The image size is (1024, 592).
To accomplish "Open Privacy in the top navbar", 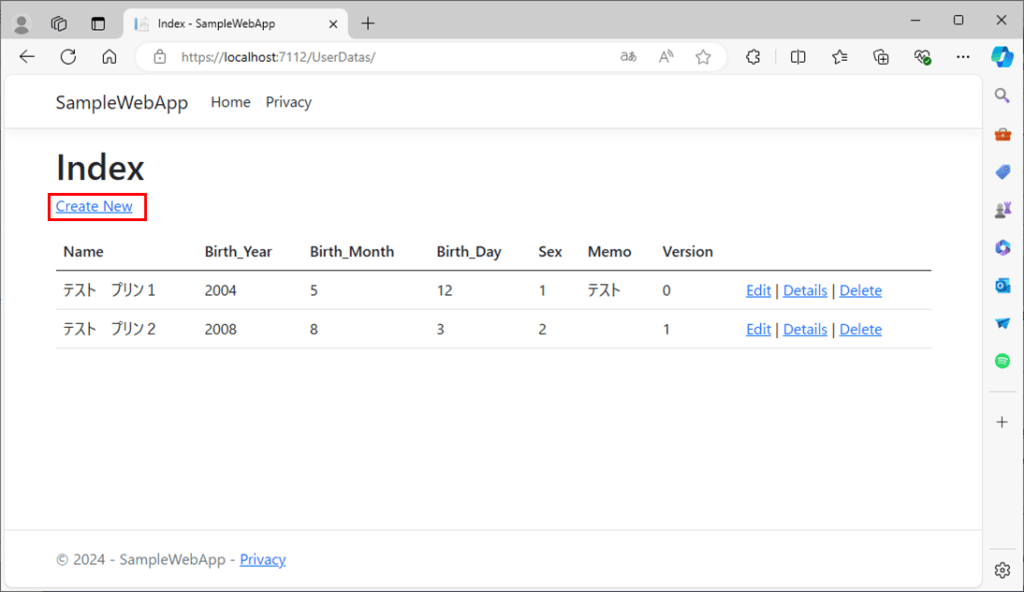I will [288, 102].
